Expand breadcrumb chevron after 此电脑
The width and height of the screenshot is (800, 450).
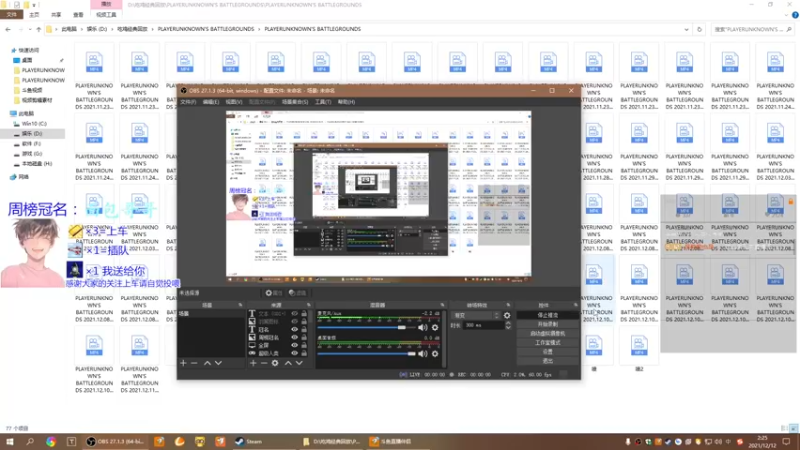click(82, 29)
